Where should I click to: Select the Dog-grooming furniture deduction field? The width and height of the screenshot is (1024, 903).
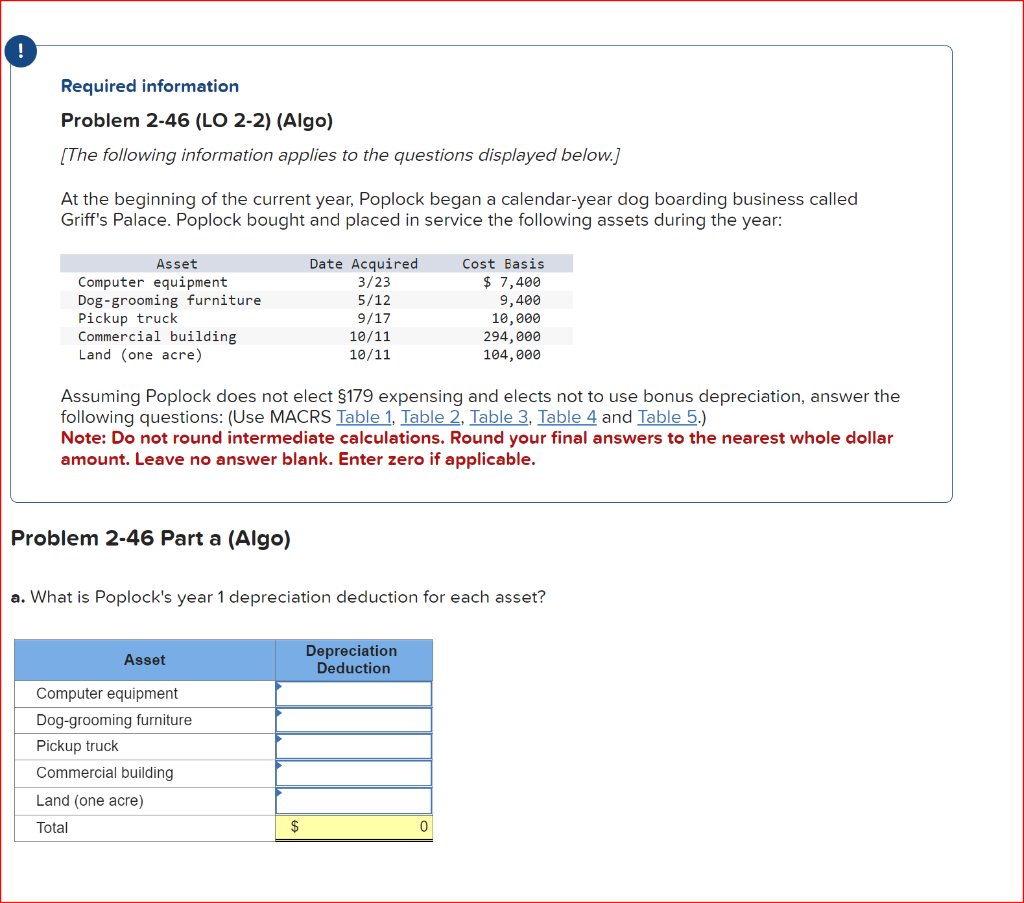coord(355,720)
